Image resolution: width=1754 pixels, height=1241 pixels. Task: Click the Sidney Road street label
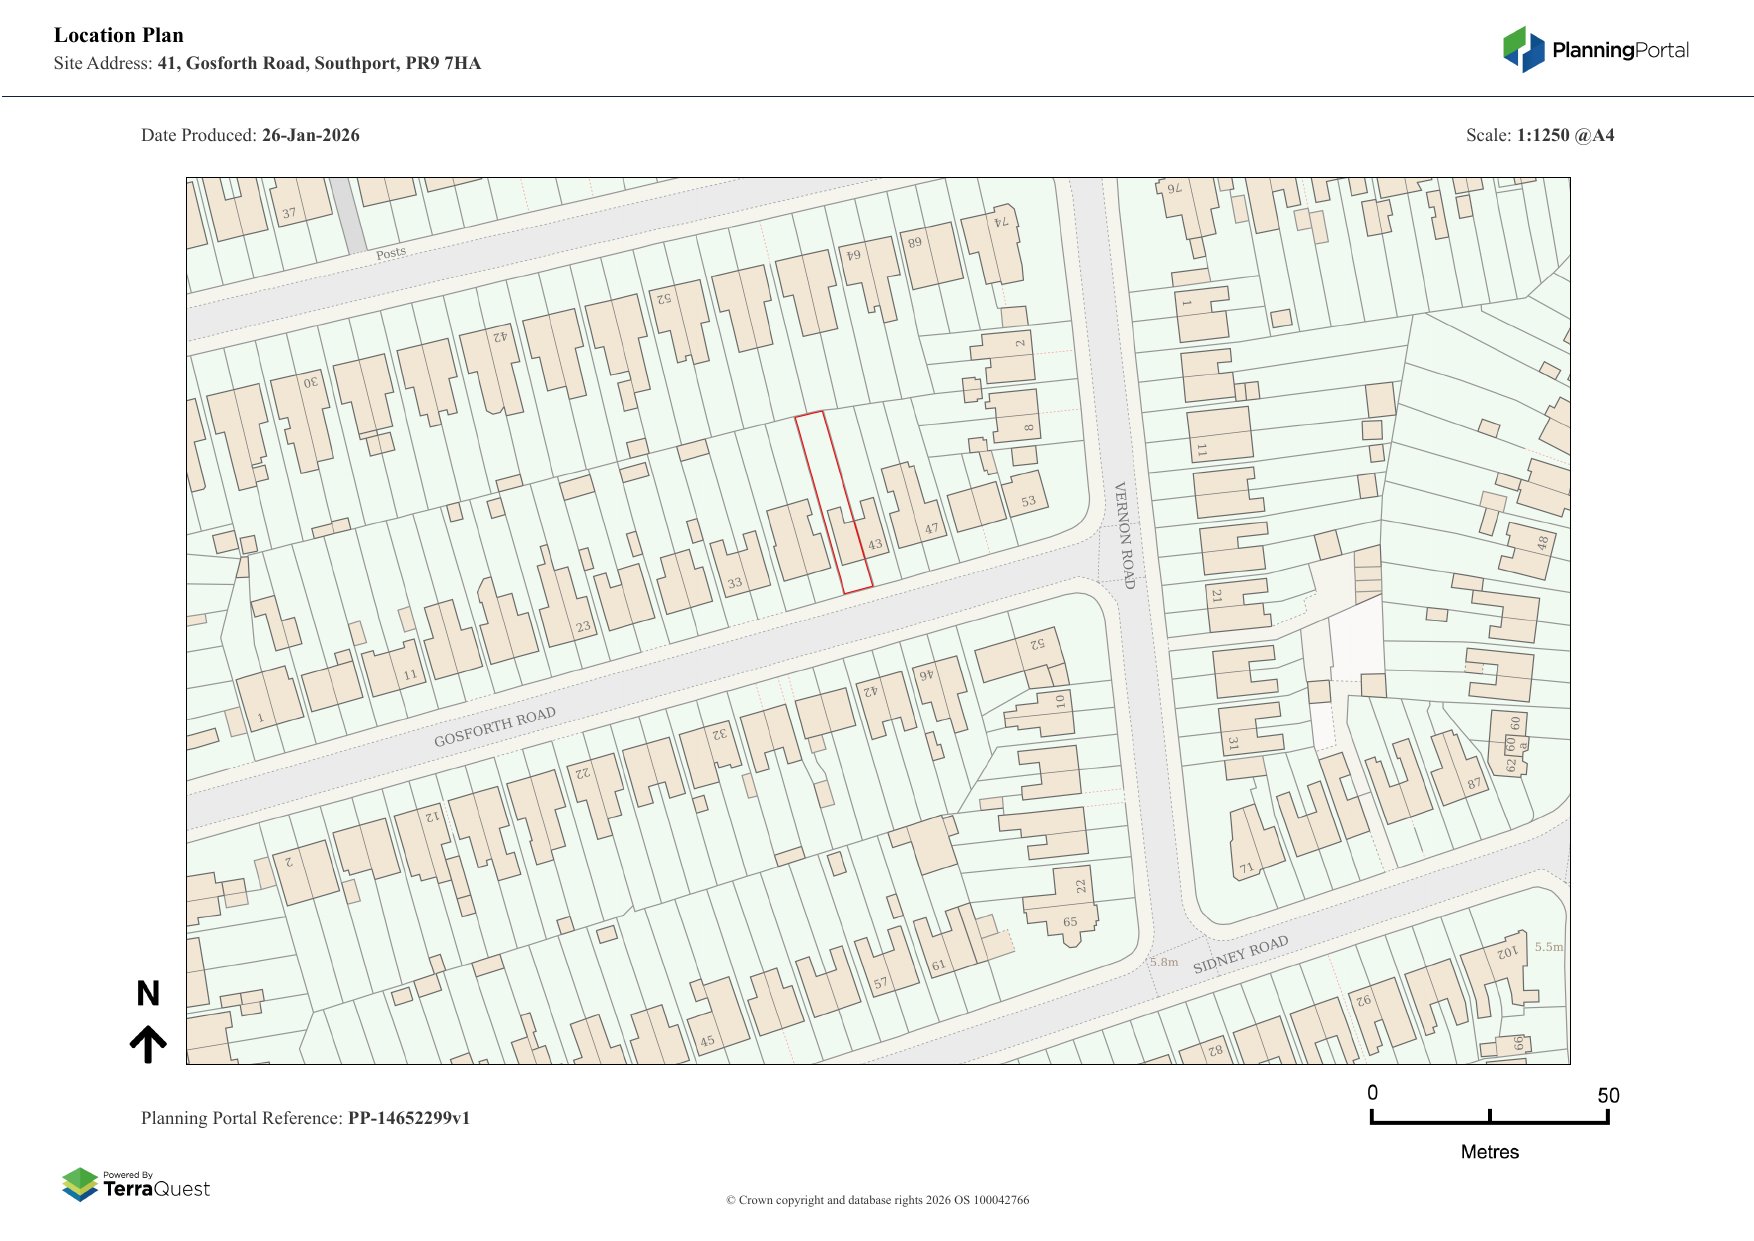(x=1240, y=955)
